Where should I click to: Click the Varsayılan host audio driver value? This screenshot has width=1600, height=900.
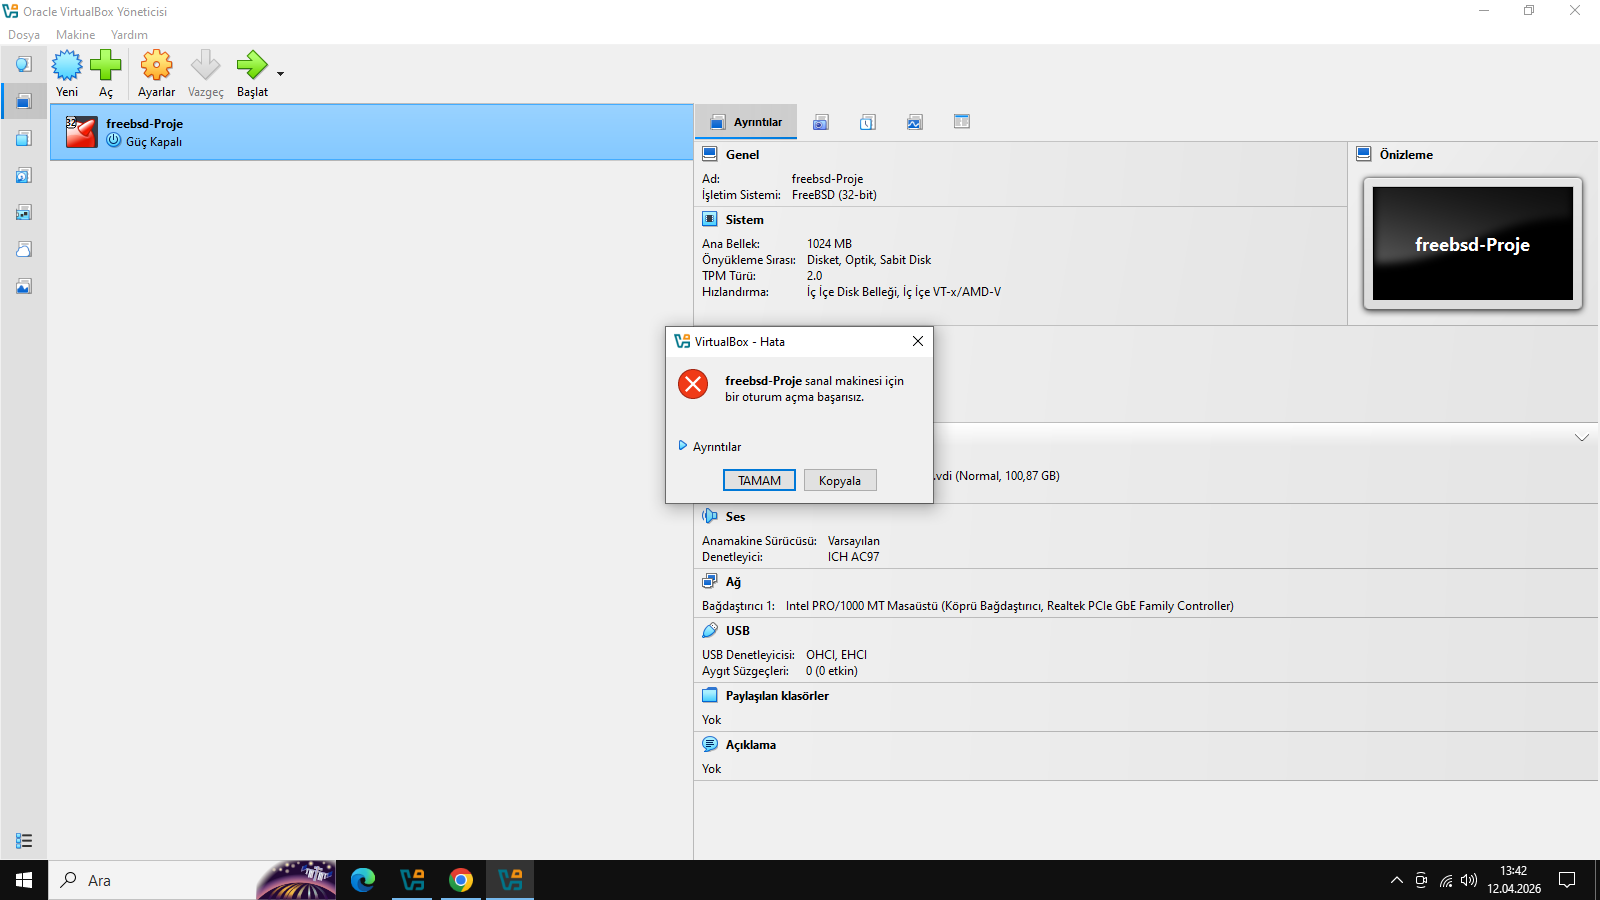pos(854,541)
